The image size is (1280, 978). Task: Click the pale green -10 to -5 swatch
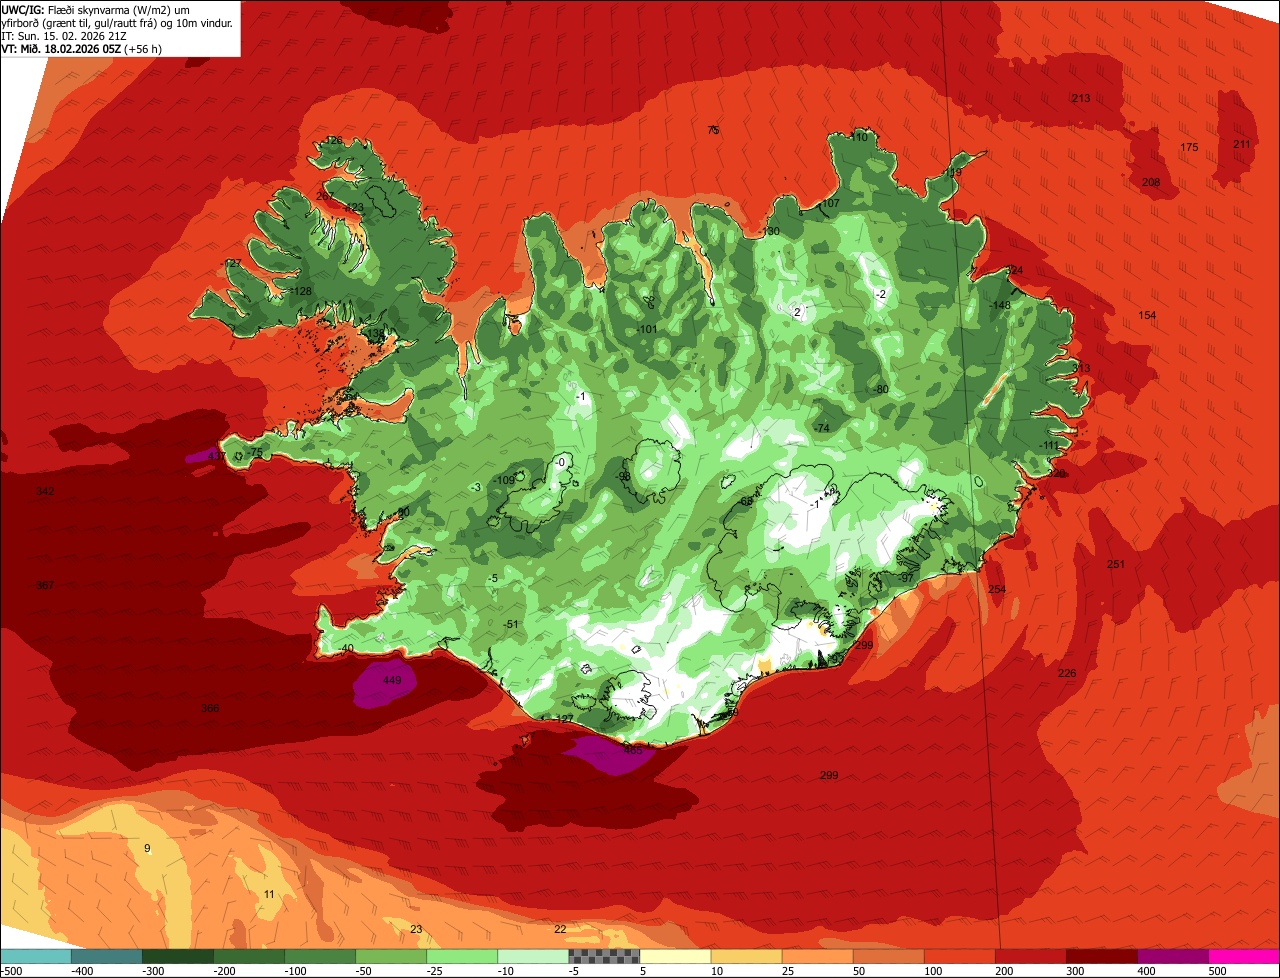click(x=533, y=956)
